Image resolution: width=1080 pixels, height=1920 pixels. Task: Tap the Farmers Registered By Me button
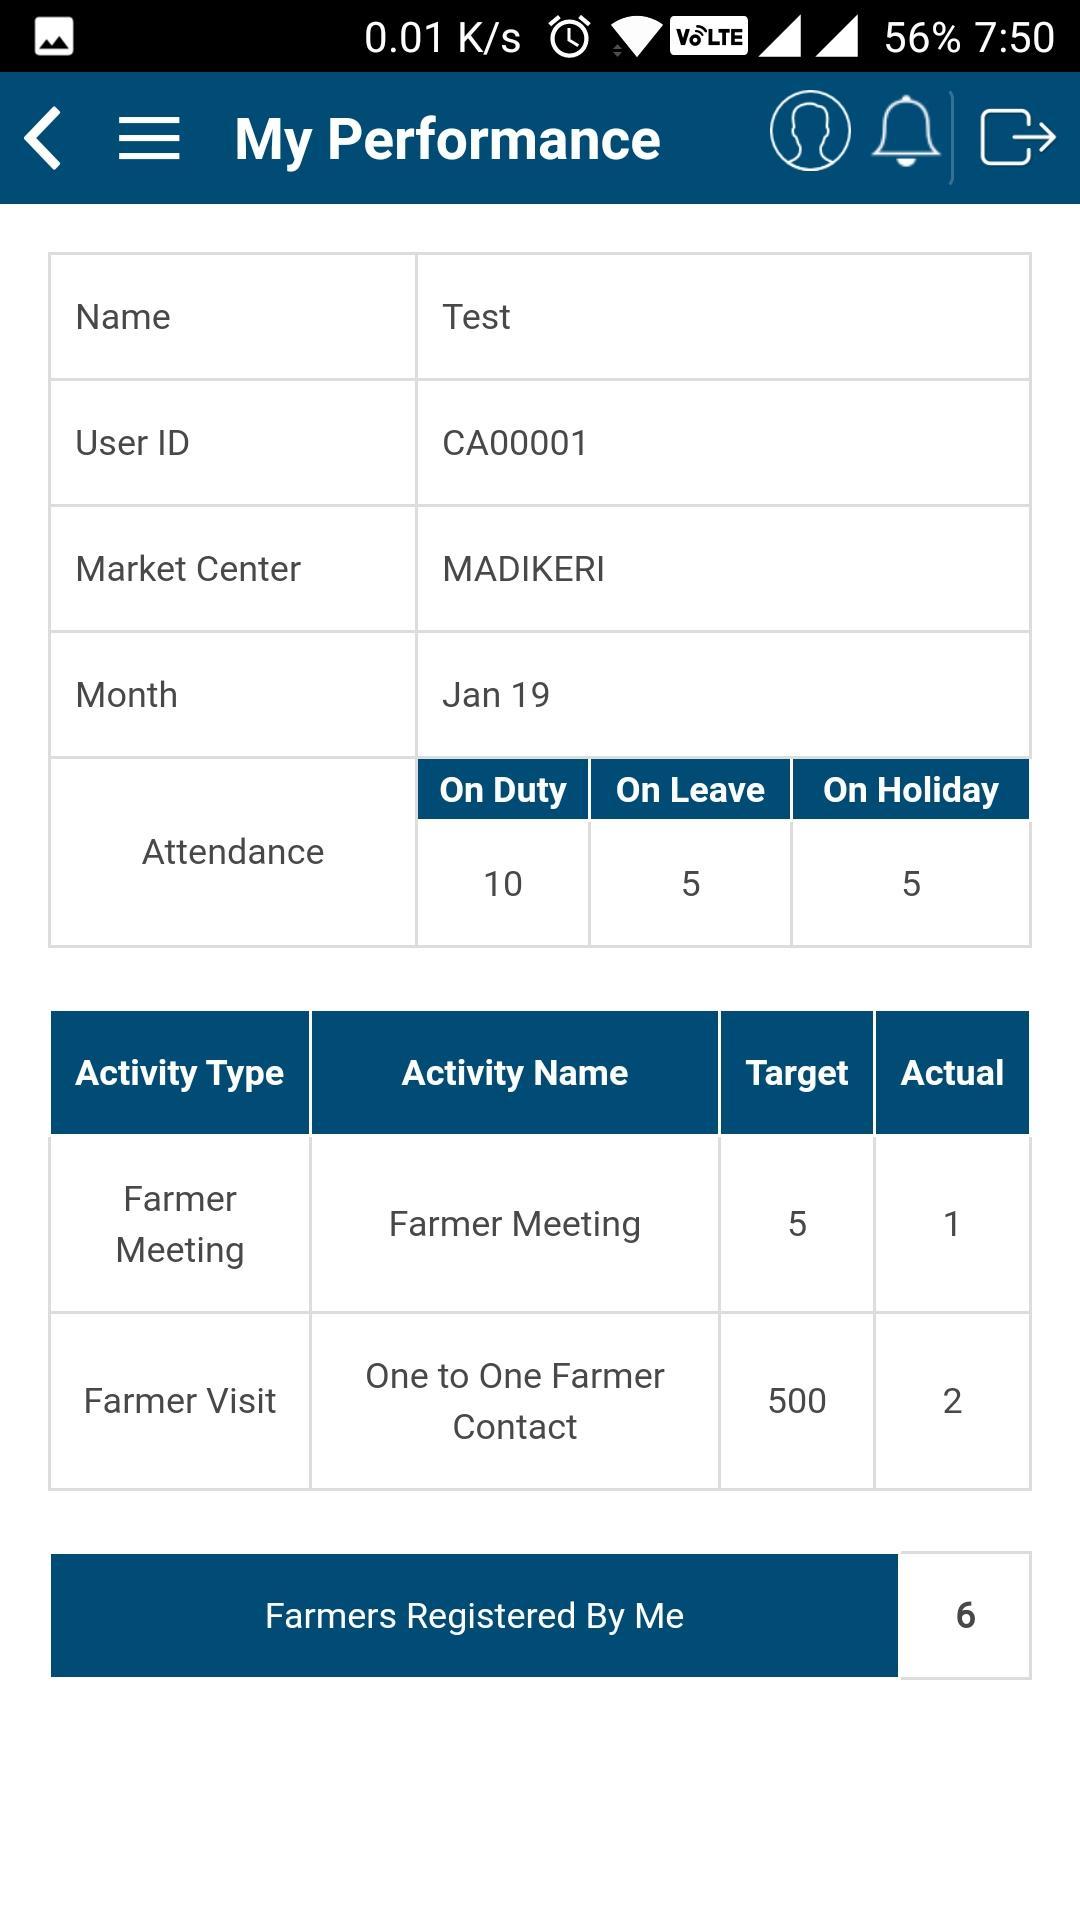(x=474, y=1615)
